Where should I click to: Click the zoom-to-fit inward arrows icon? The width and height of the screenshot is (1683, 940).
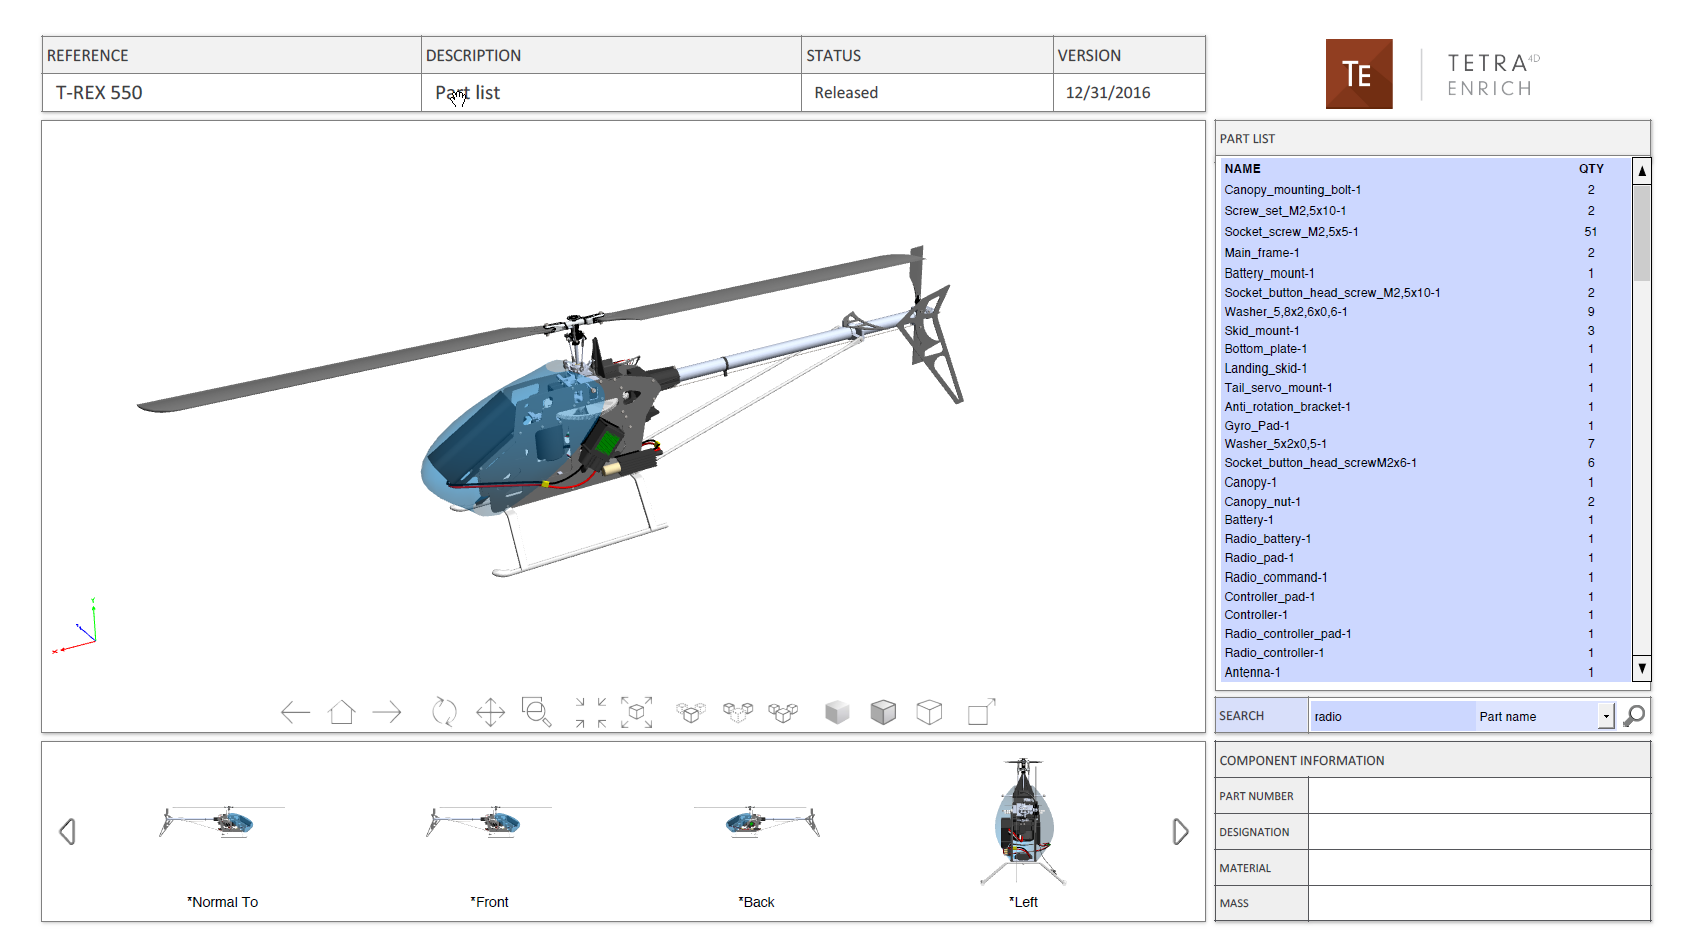[591, 712]
